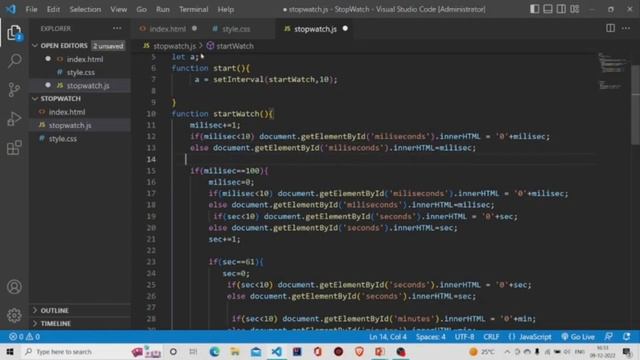Split the editor to the right
The height and width of the screenshot is (360, 640).
pyautogui.click(x=610, y=28)
